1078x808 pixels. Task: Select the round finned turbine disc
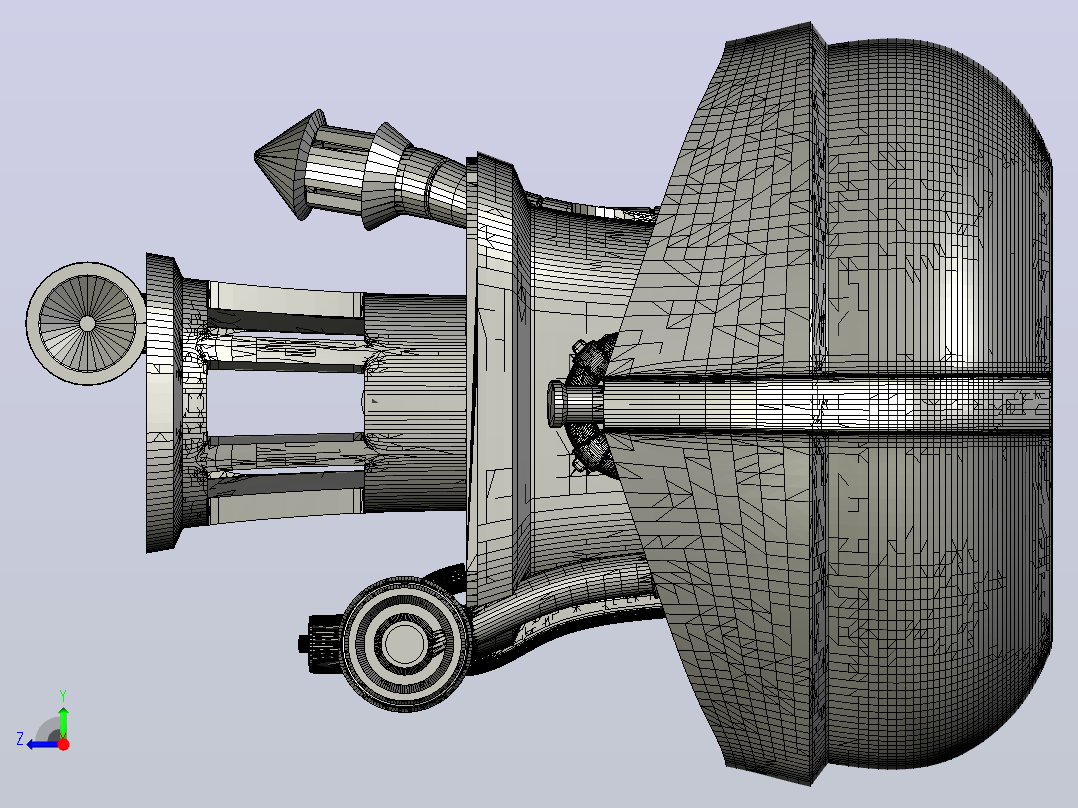(x=87, y=323)
